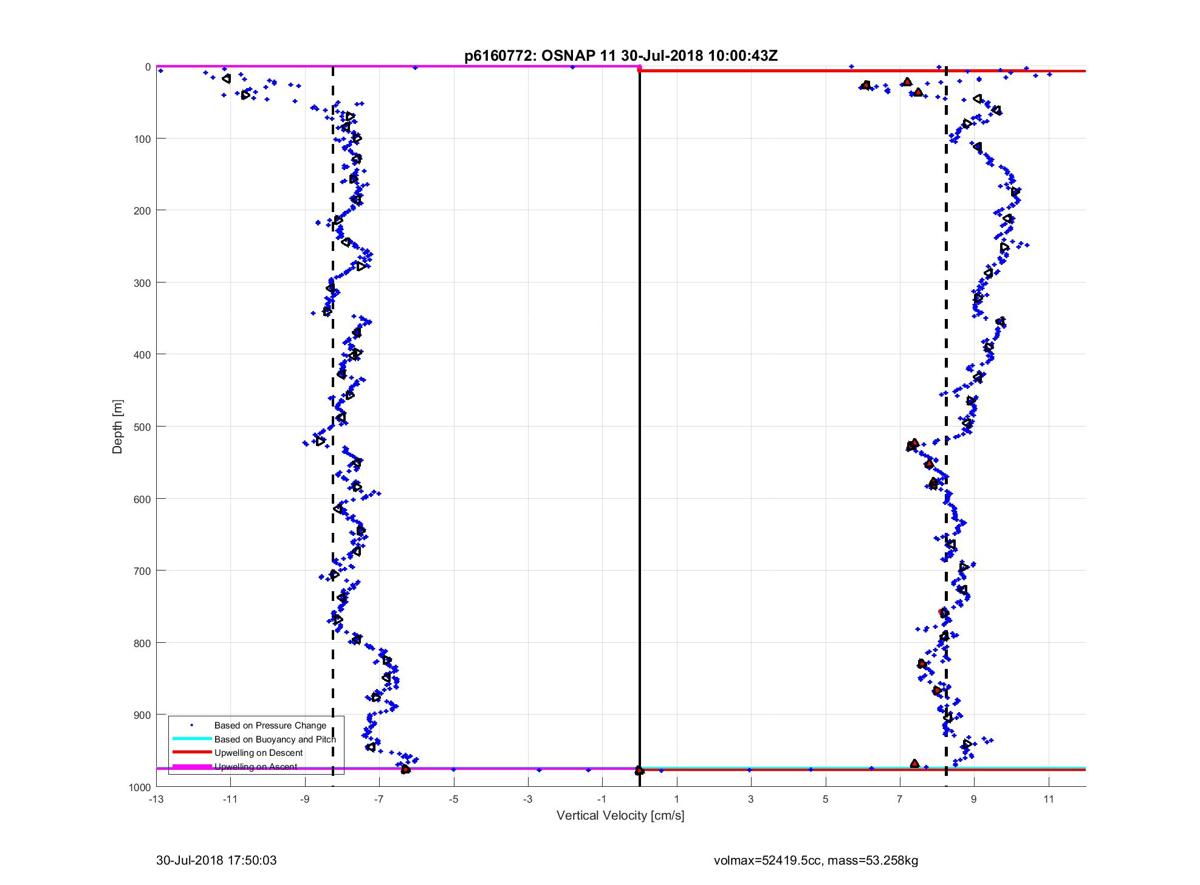Click the depth tick label '0'
This screenshot has height=885, width=1200.
(148, 67)
